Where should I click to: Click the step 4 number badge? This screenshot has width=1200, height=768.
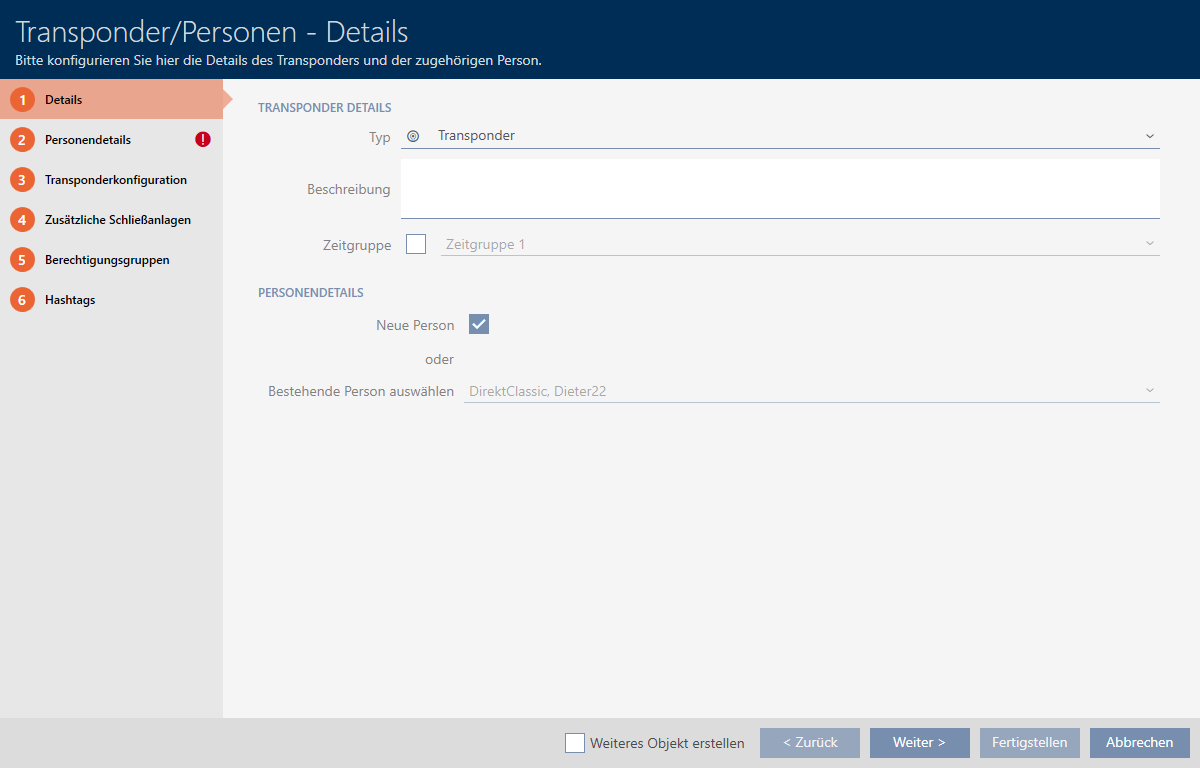22,220
